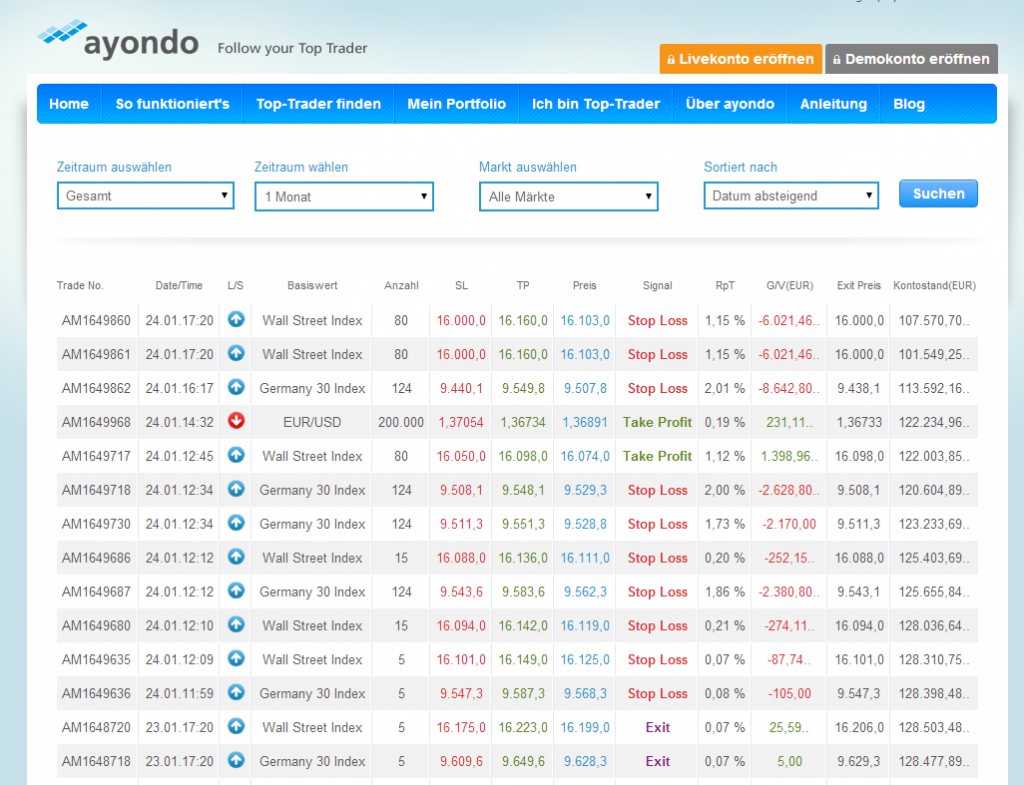This screenshot has height=785, width=1024.
Task: Click long arrow icon for trade AM1649717
Action: [x=236, y=456]
